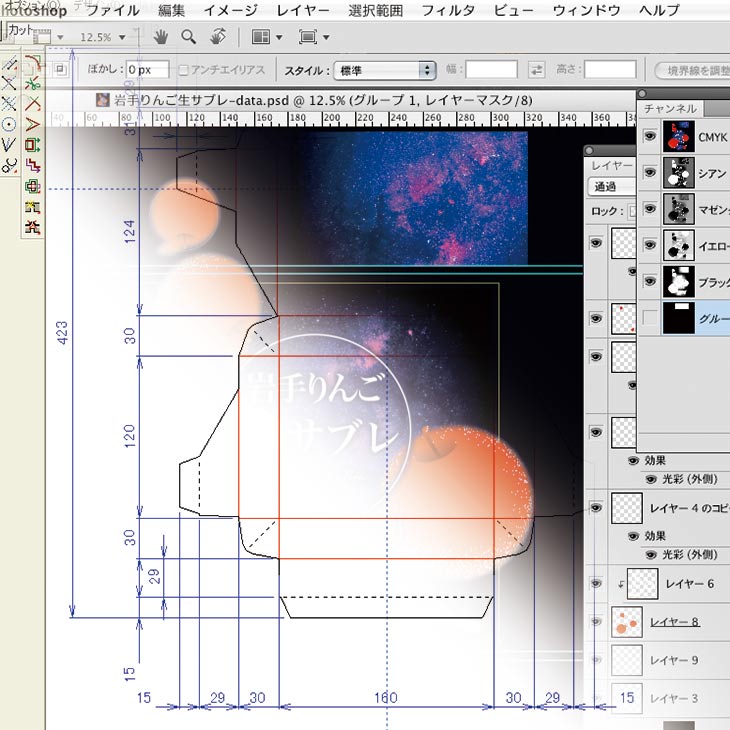Toggle 光彩 (外側) effect under レイヤー 4 のコピー
Image resolution: width=730 pixels, height=730 pixels.
(x=650, y=555)
